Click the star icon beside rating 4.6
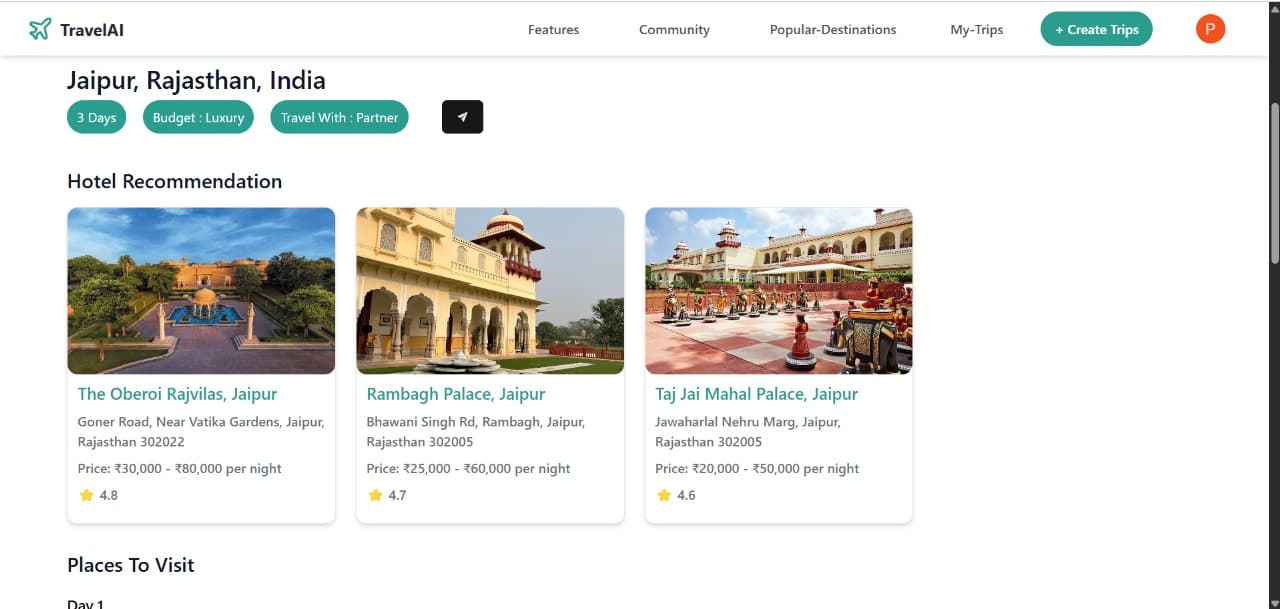The image size is (1280, 609). (x=664, y=495)
